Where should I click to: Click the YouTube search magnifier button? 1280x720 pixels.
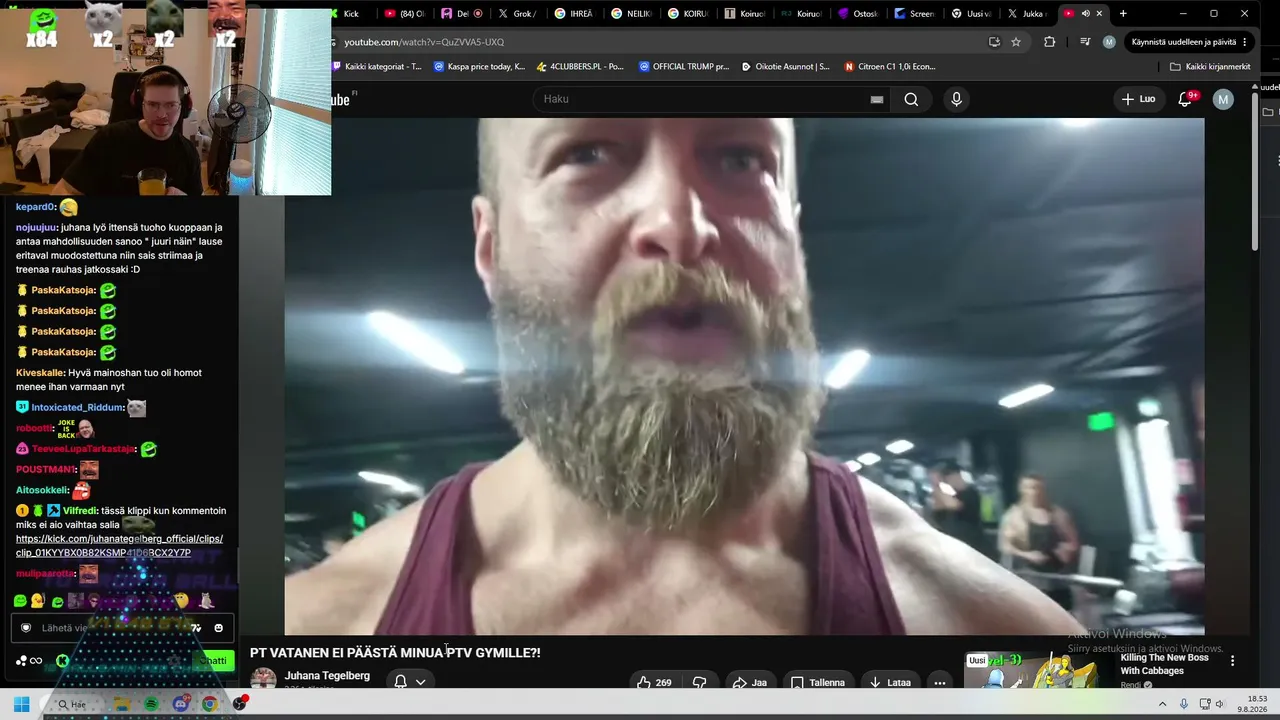(911, 99)
